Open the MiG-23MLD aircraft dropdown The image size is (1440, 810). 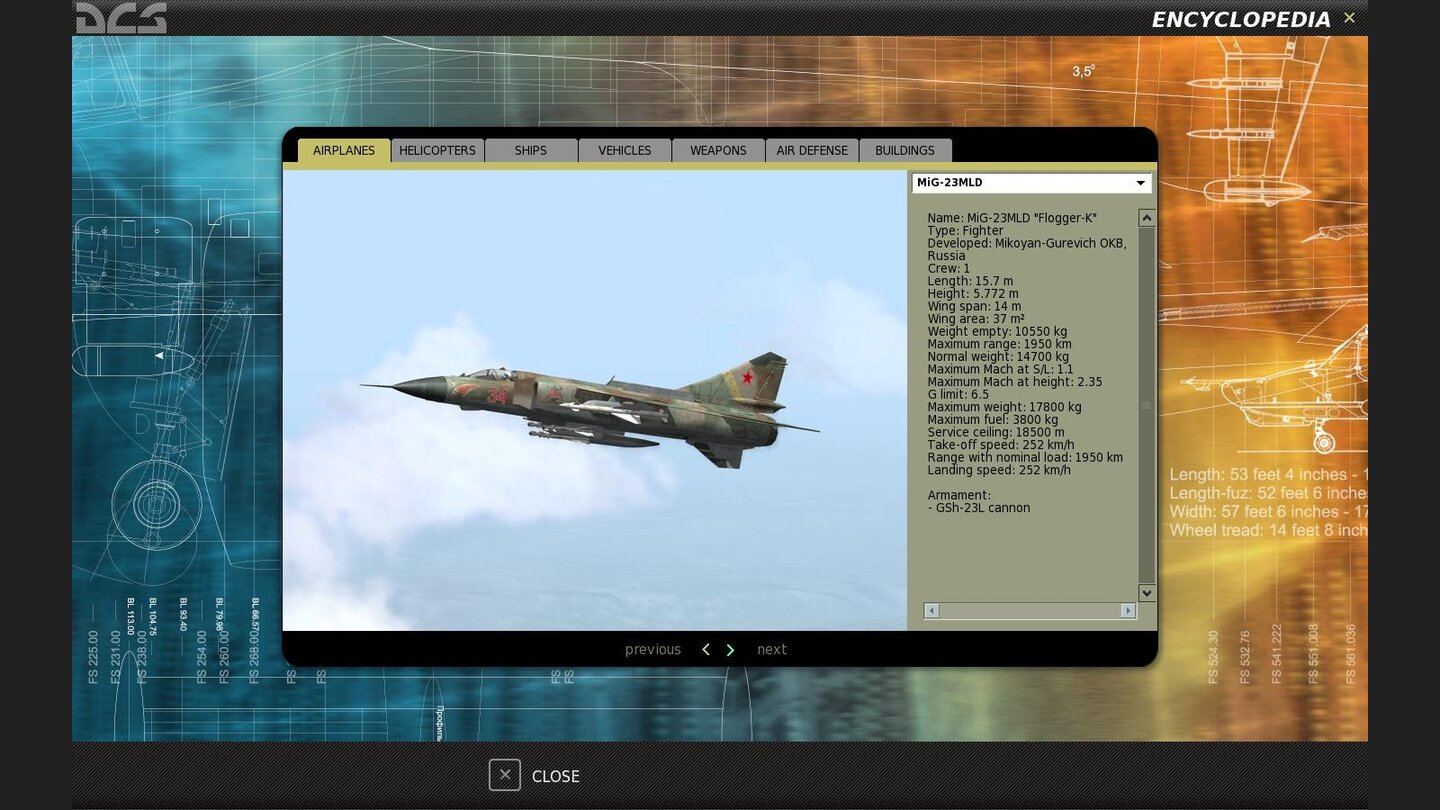coord(1031,183)
